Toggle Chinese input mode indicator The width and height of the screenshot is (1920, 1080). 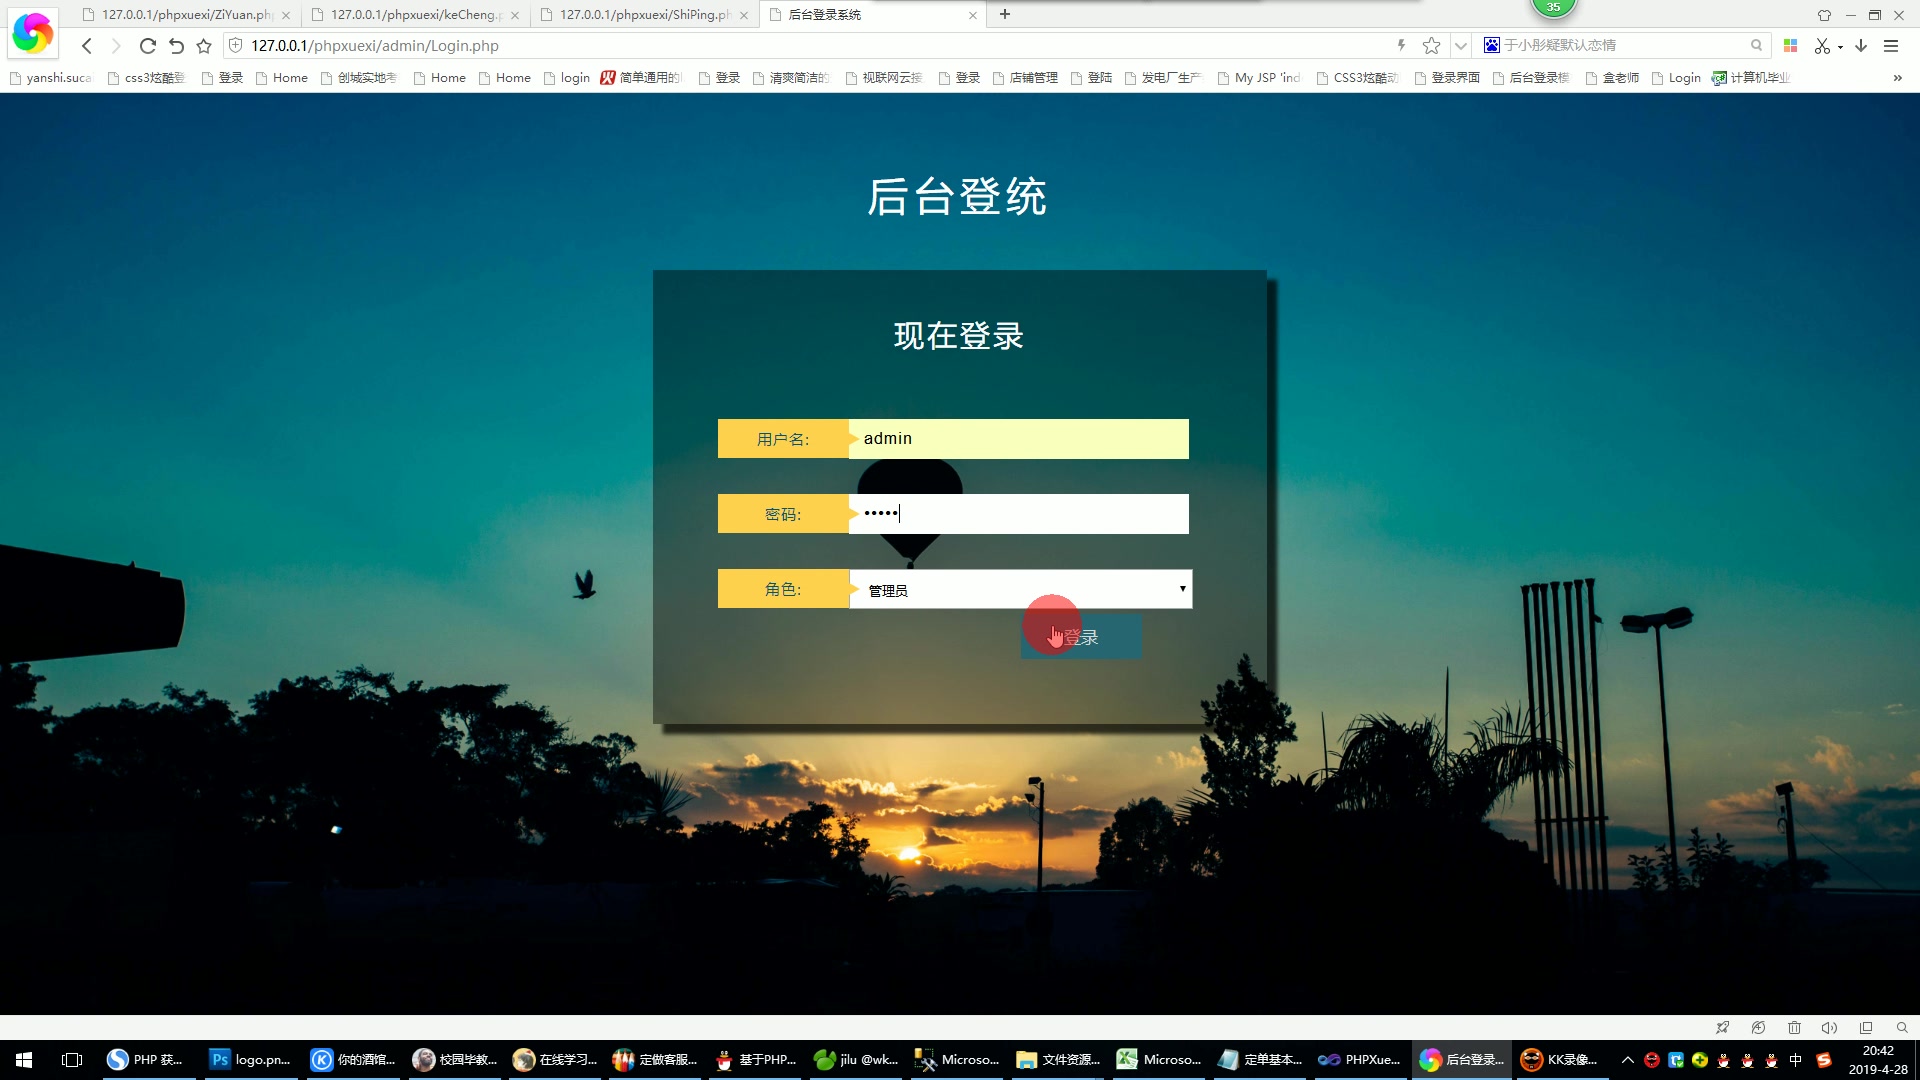(x=1795, y=1060)
